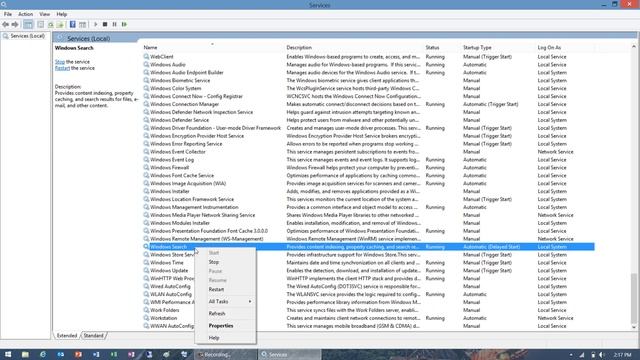Toggle the Show/Hide Console Tree toolbar icon
640x360 pixels.
28,24
